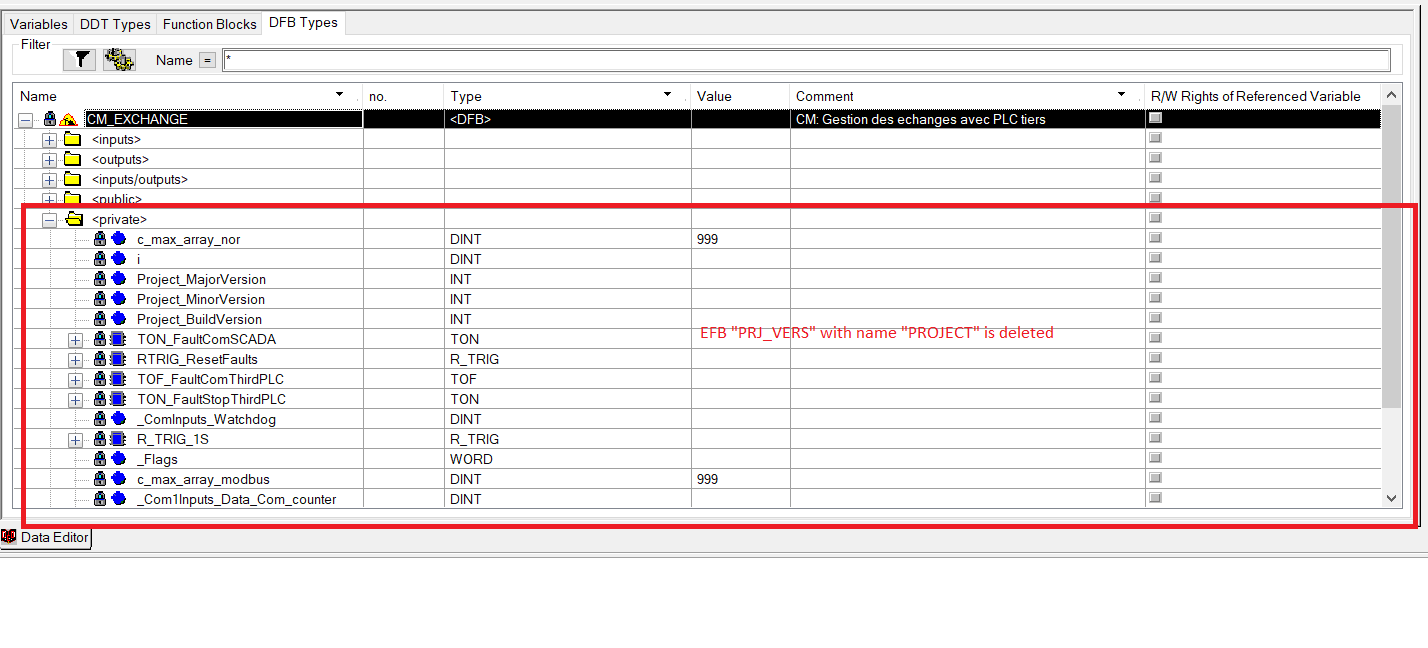Click the open folder icon for <private>
The image size is (1428, 648).
point(73,219)
